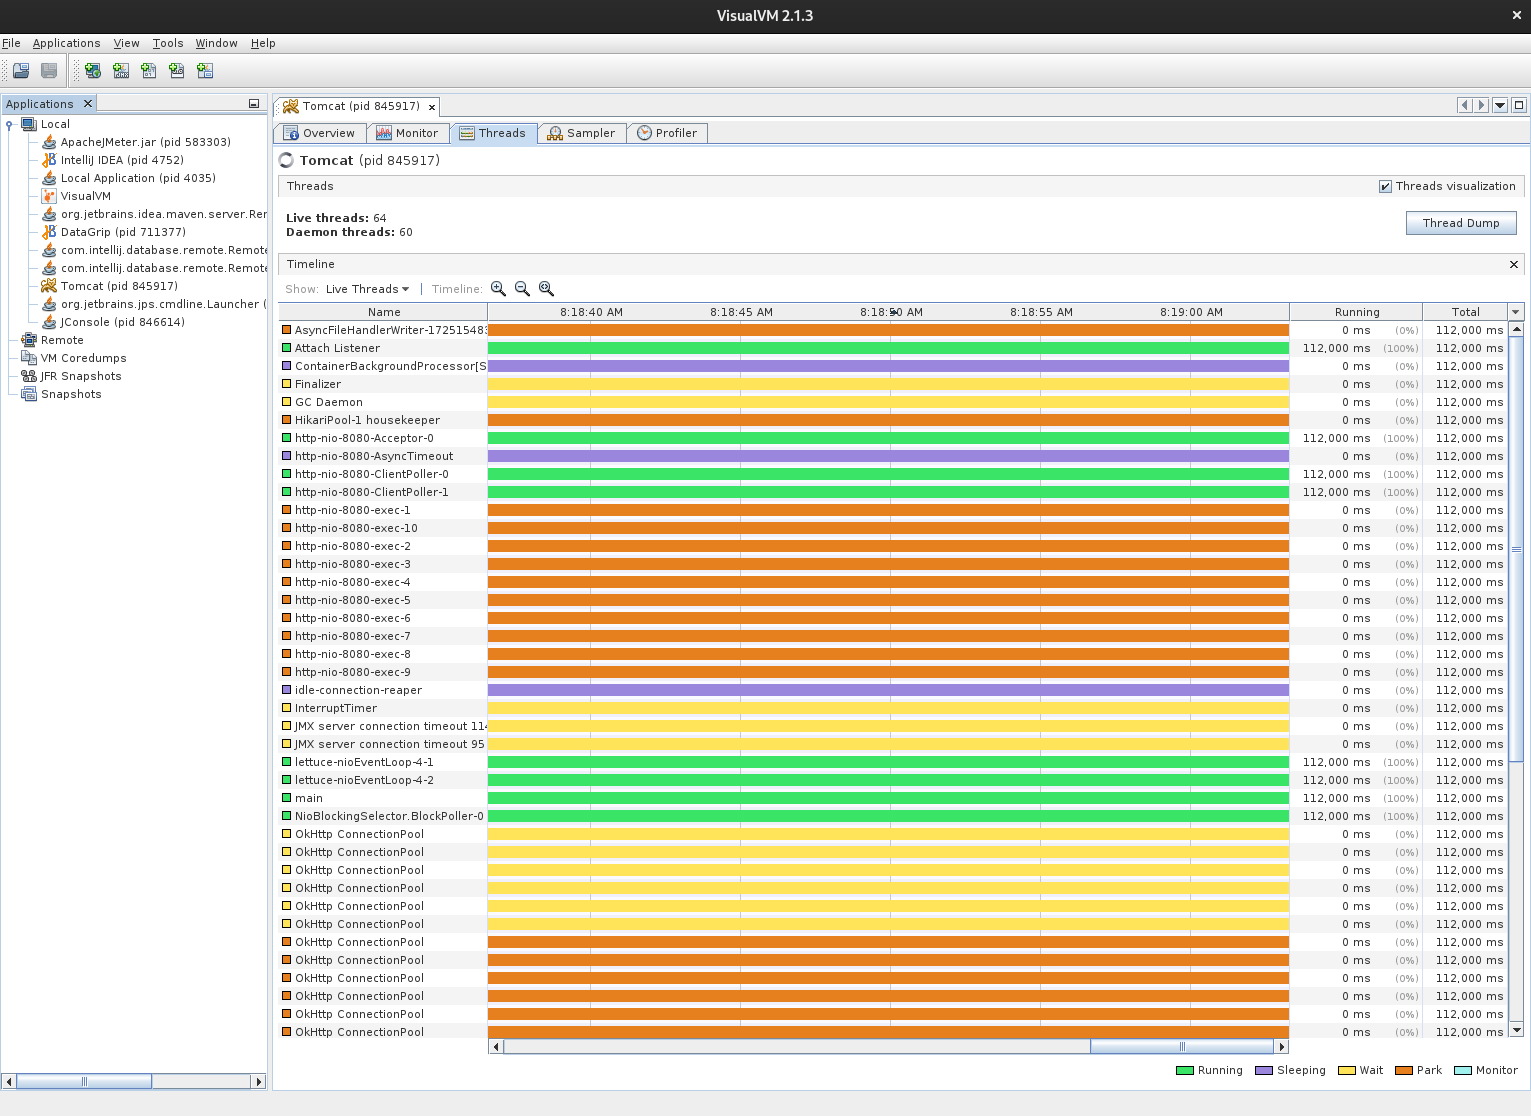This screenshot has height=1116, width=1531.
Task: Zoom out of the thread timeline
Action: pyautogui.click(x=522, y=288)
